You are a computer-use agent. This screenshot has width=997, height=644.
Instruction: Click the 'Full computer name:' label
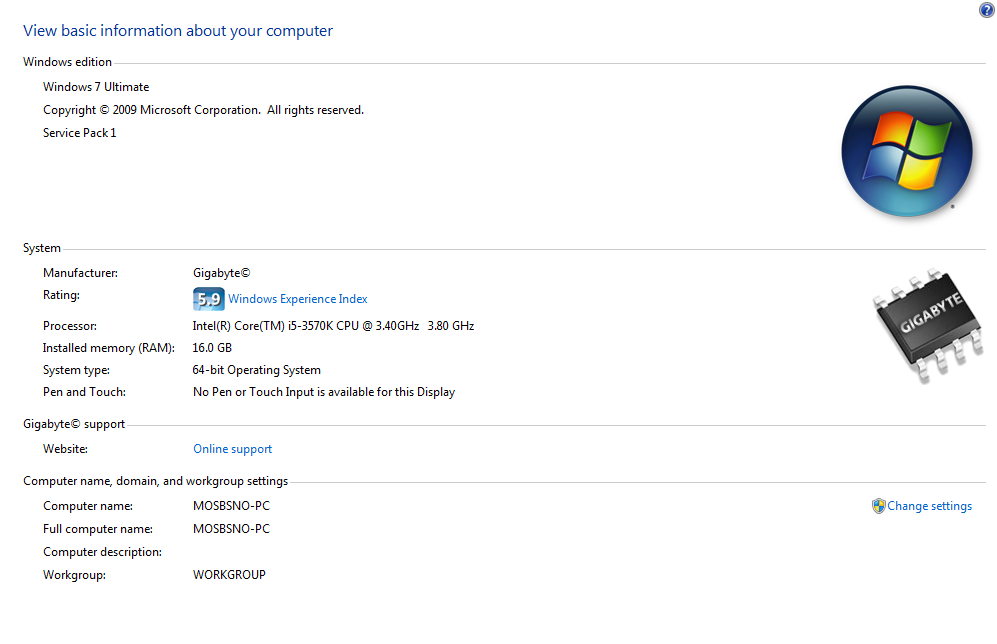click(98, 529)
